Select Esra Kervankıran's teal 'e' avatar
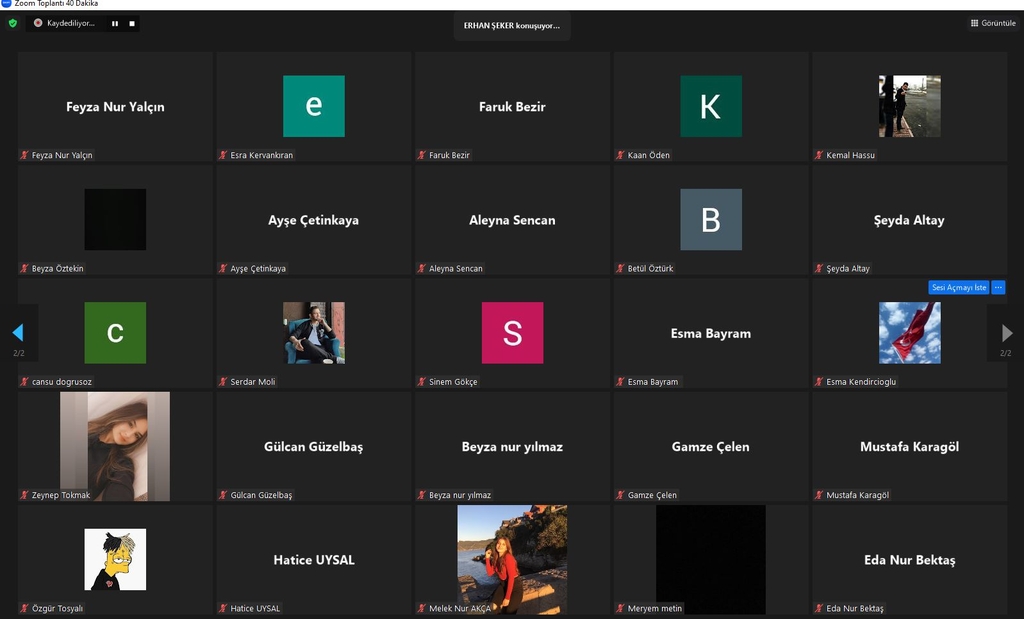This screenshot has height=619, width=1024. tap(313, 106)
